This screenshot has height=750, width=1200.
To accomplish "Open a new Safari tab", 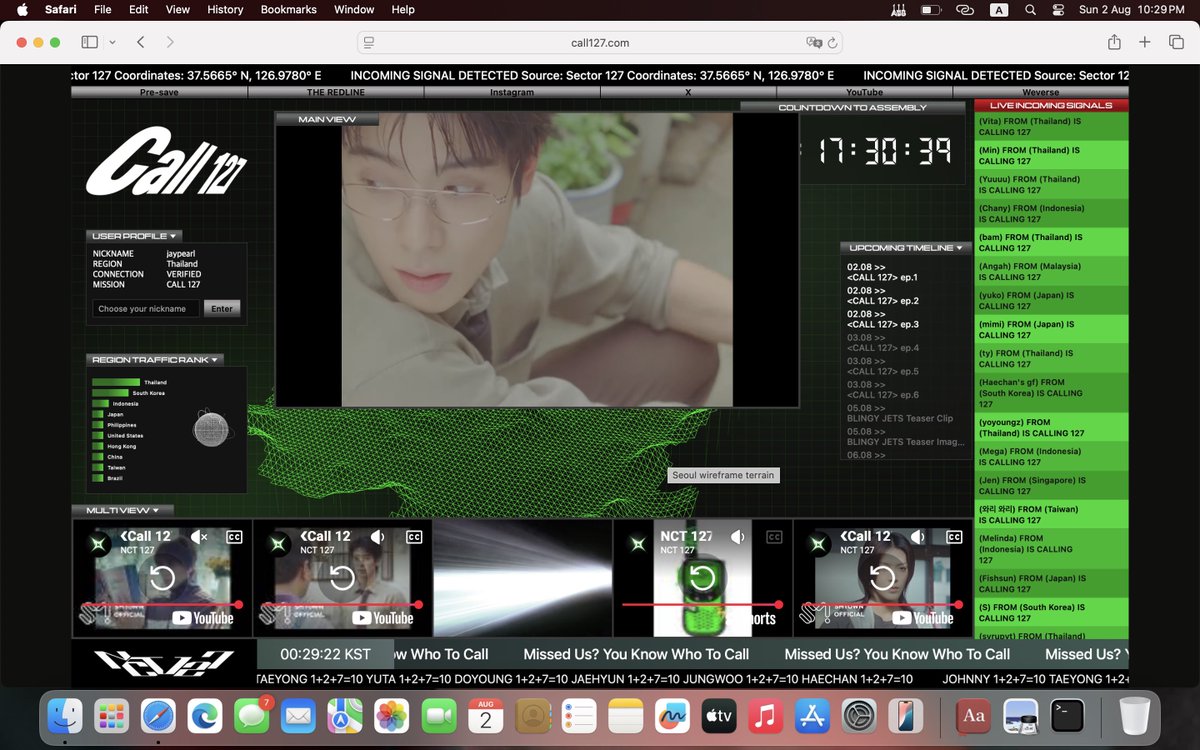I will [1145, 42].
